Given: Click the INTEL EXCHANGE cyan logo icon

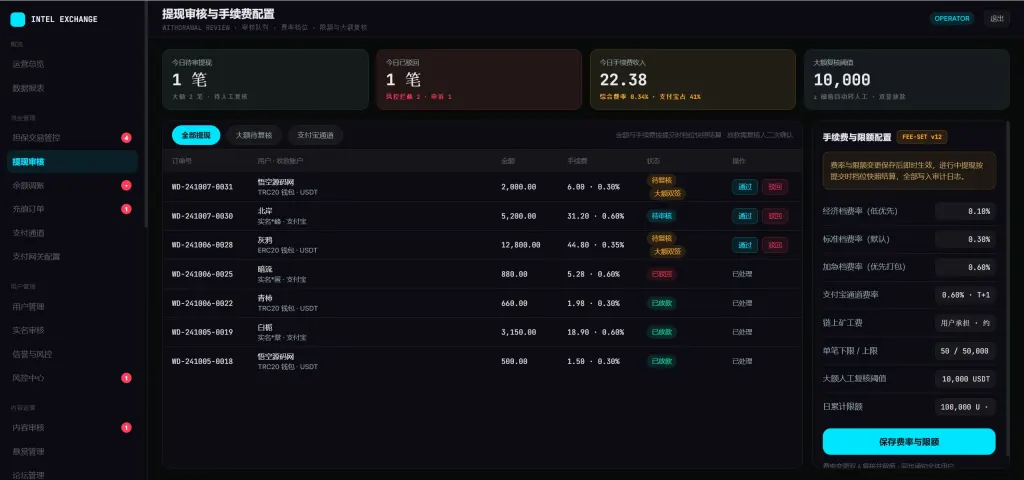Looking at the screenshot, I should (x=18, y=20).
